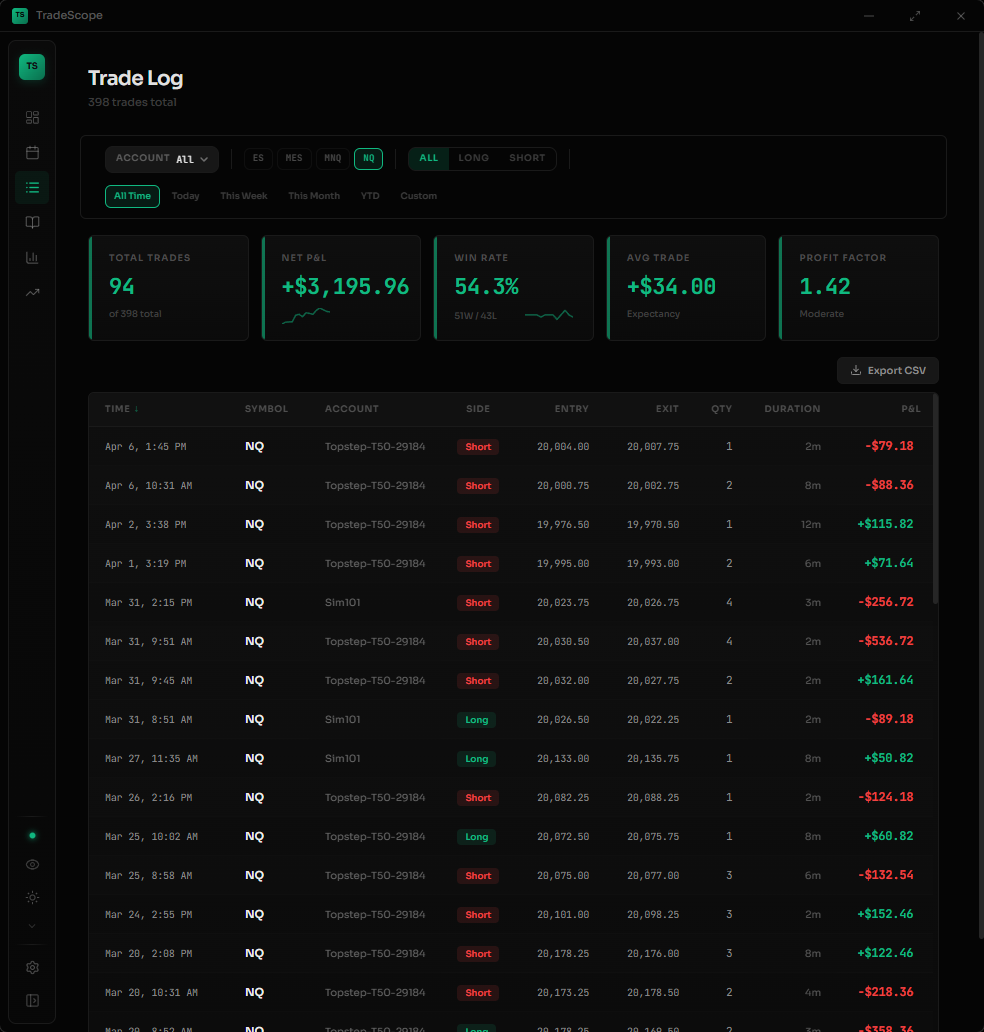Viewport: 984px width, 1032px height.
Task: Select the MNQ symbol filter
Action: tap(332, 158)
